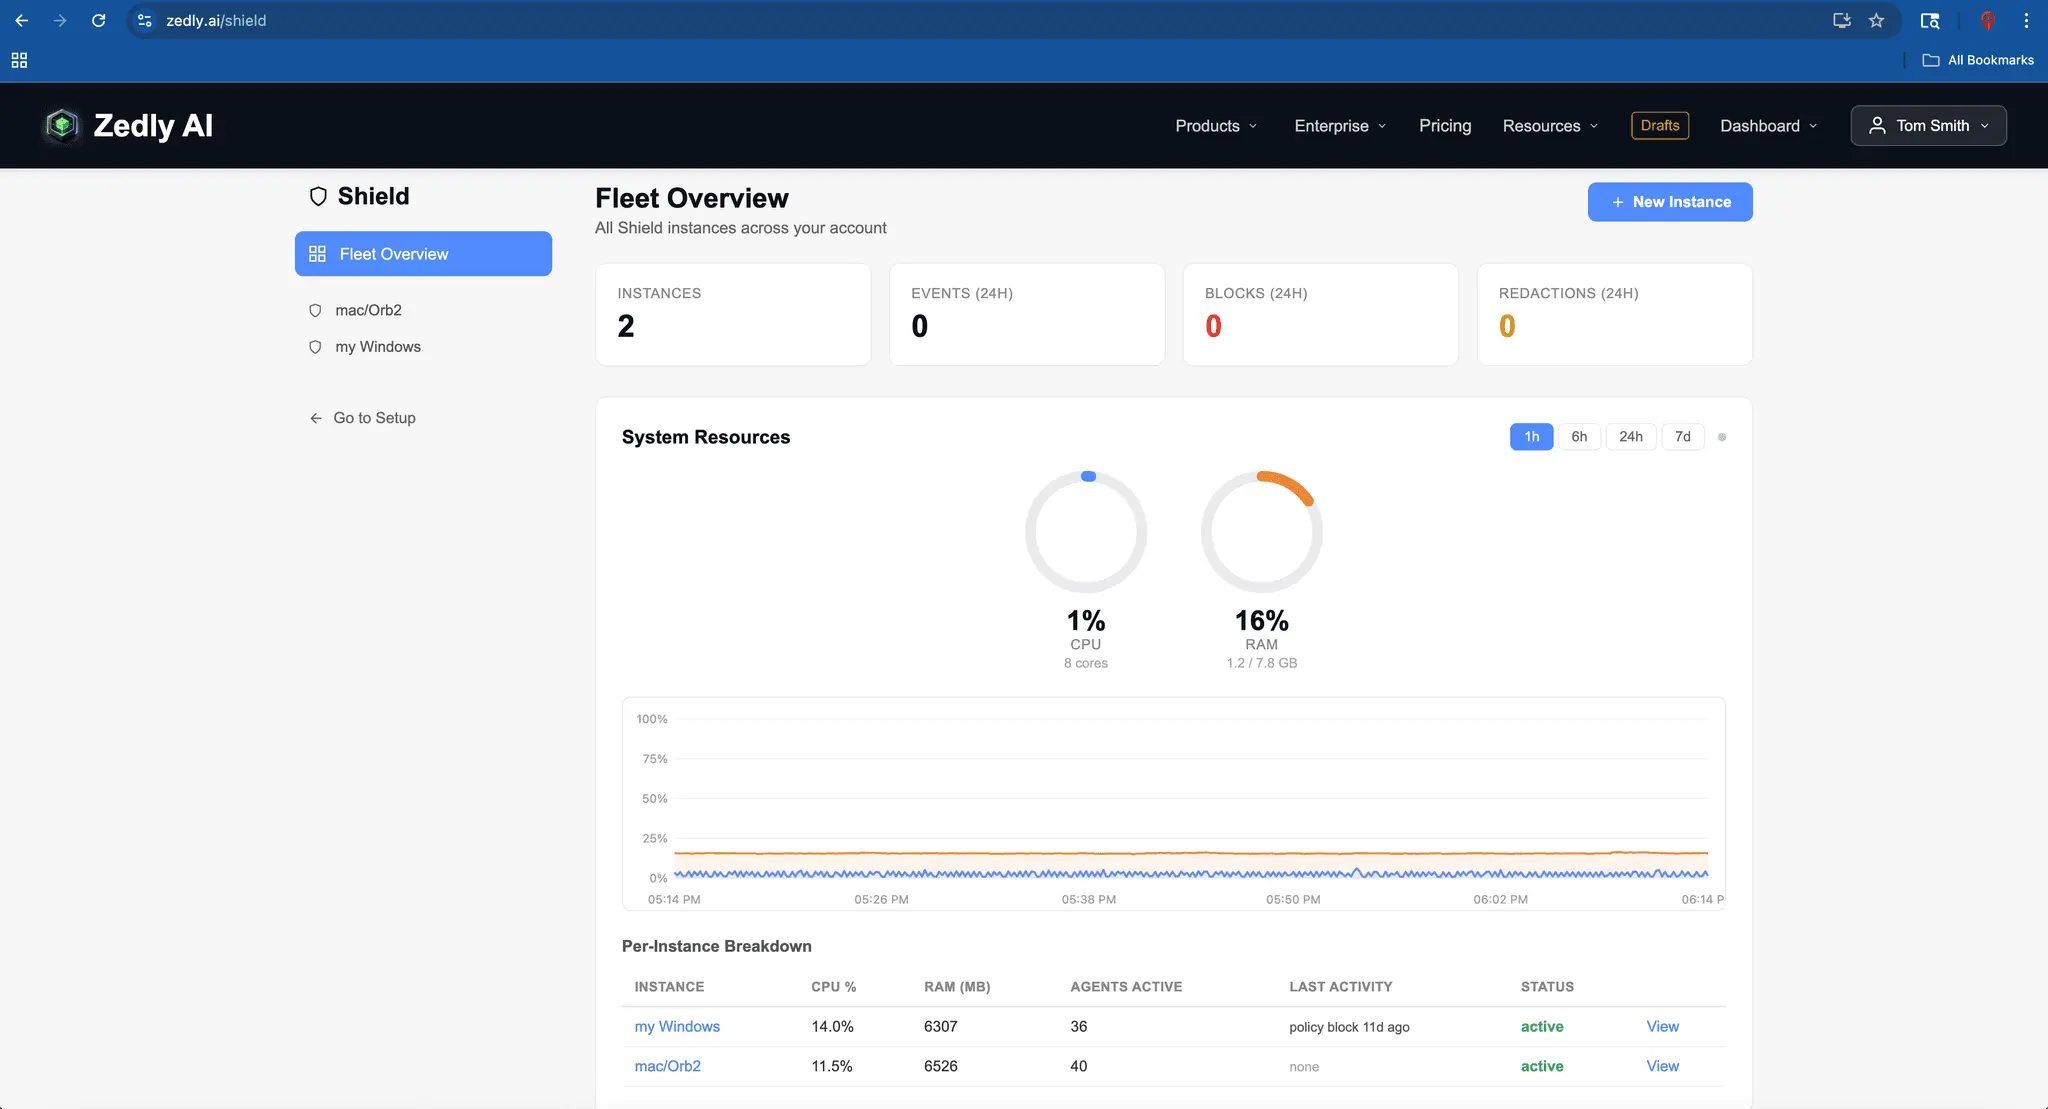Click the left arrow beside Go to Setup
This screenshot has width=2048, height=1109.
316,418
